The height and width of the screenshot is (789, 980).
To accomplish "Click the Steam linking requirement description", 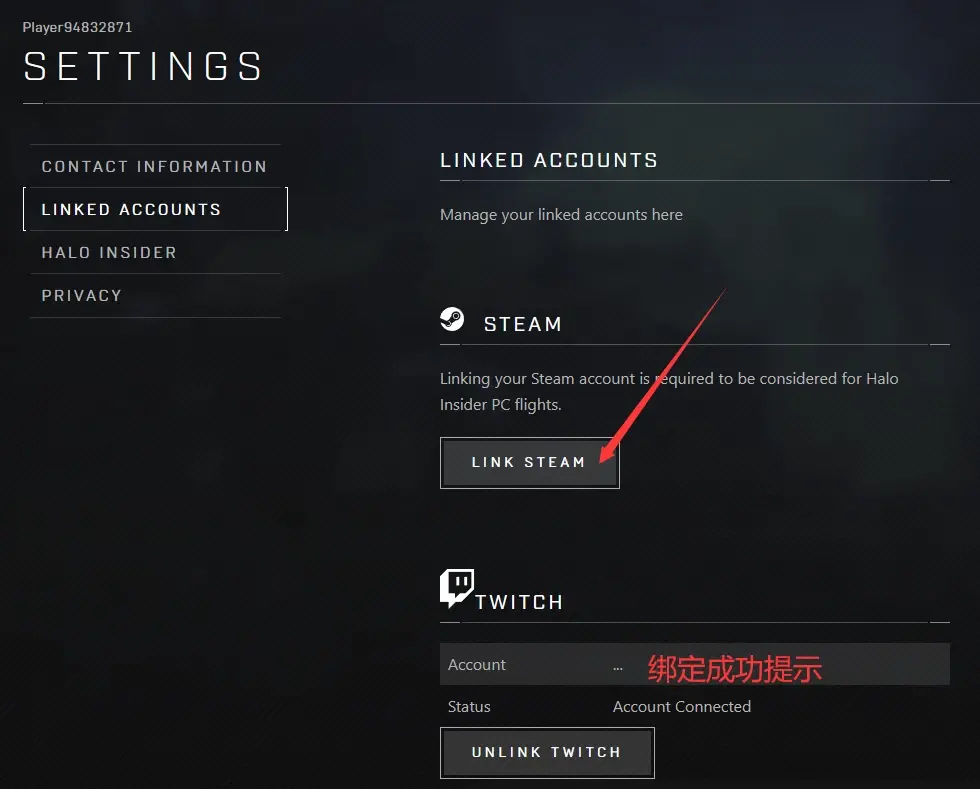I will coord(669,392).
